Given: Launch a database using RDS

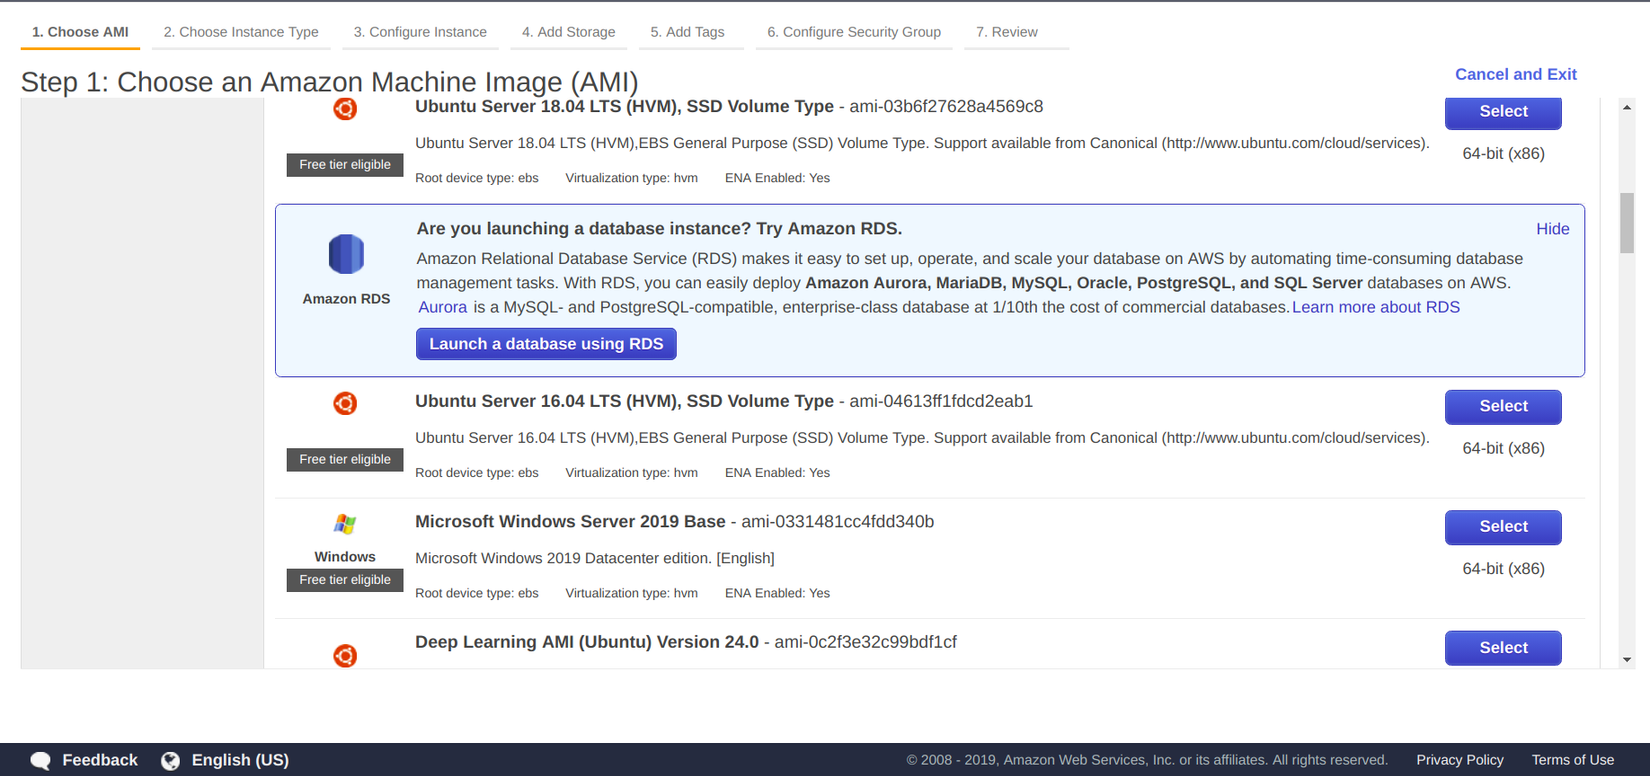Looking at the screenshot, I should point(546,344).
